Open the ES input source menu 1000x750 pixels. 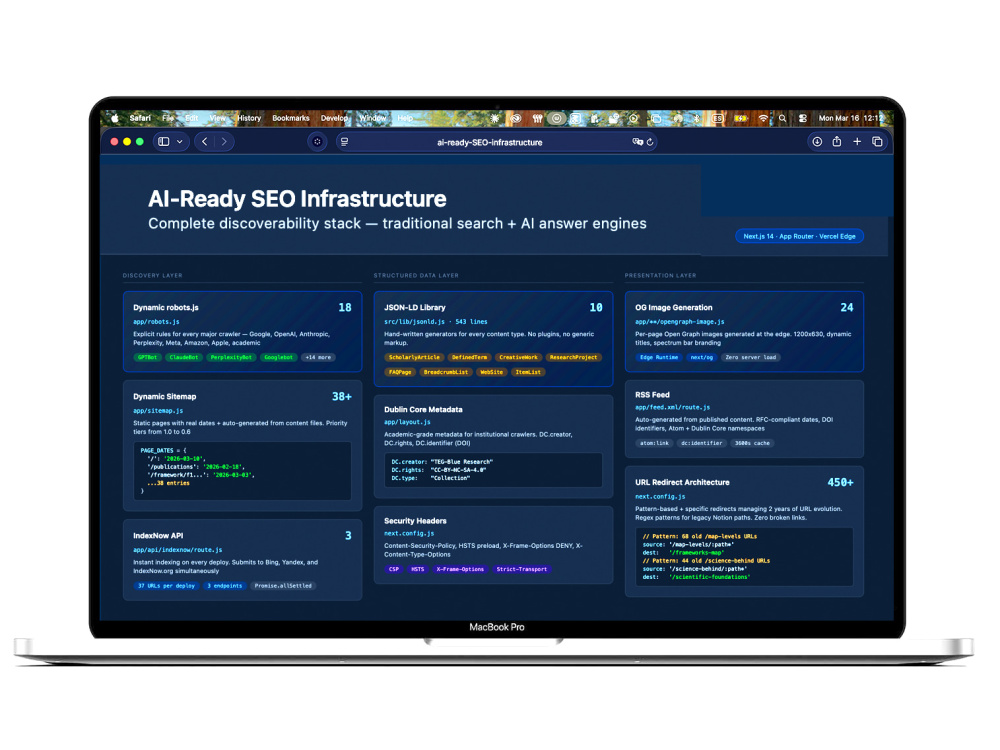[x=717, y=118]
